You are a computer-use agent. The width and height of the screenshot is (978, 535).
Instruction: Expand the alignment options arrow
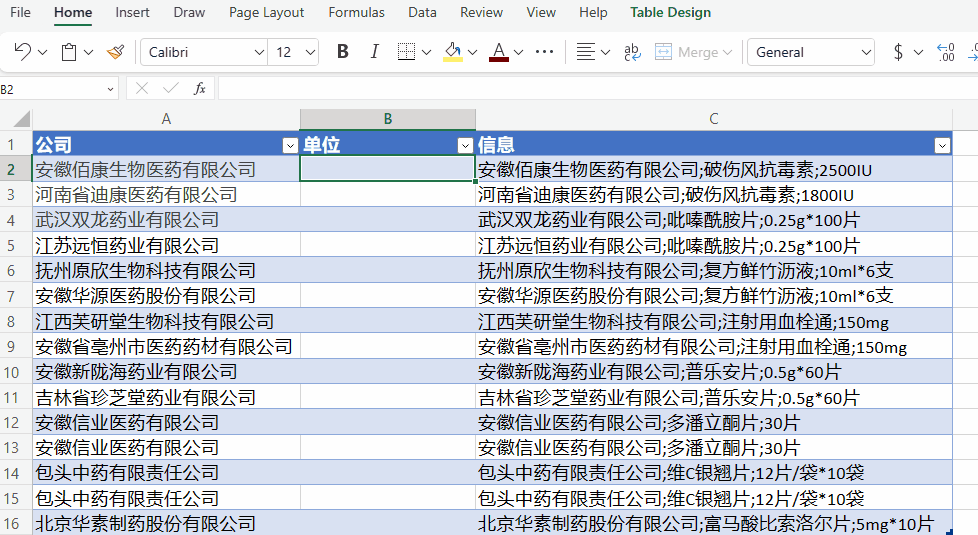605,52
